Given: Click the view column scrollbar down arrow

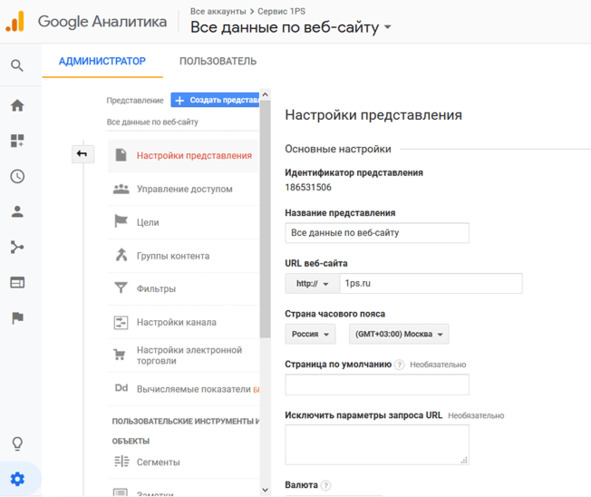Looking at the screenshot, I should tap(265, 490).
